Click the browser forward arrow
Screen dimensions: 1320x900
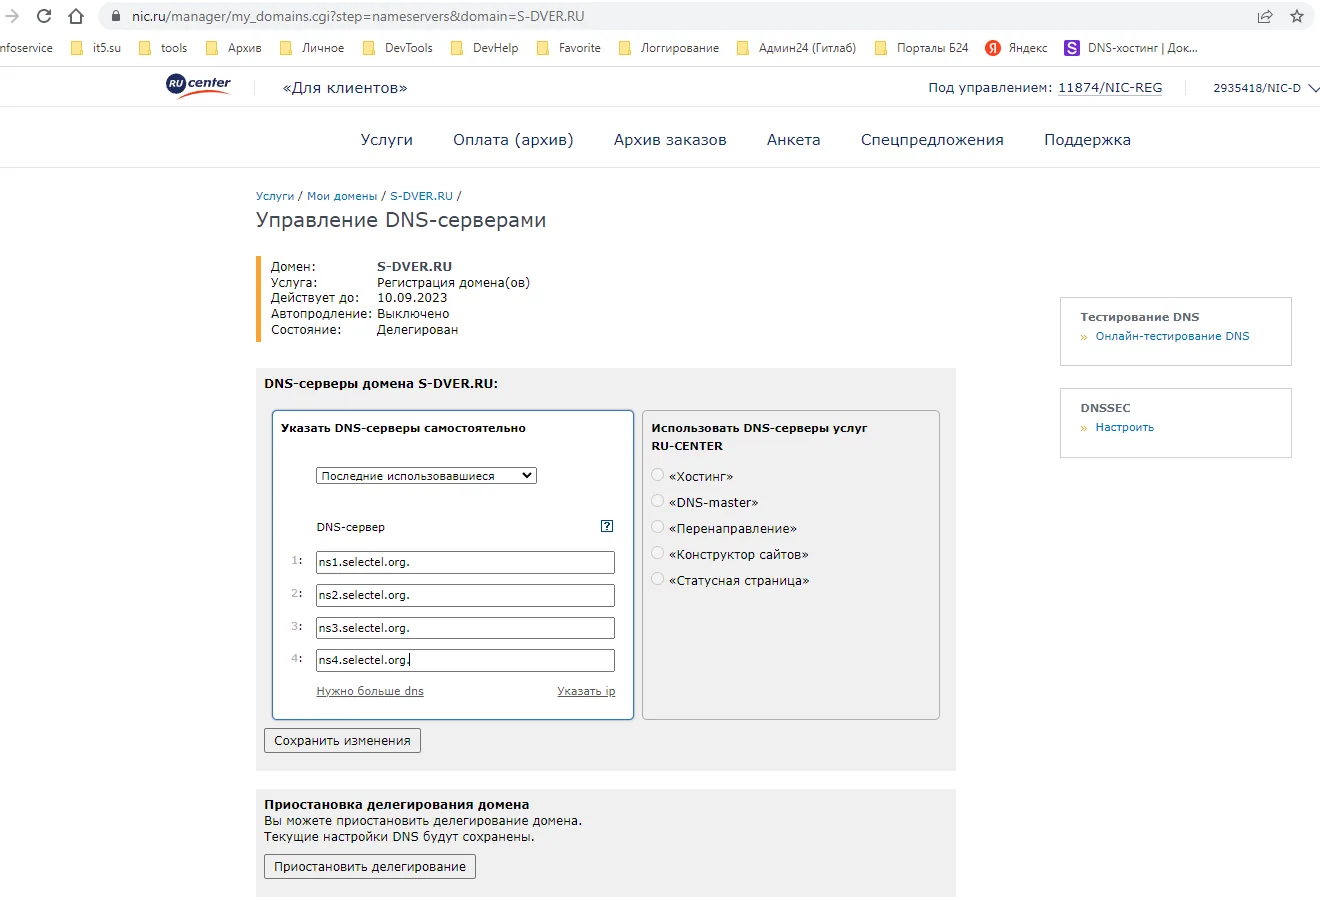(12, 16)
